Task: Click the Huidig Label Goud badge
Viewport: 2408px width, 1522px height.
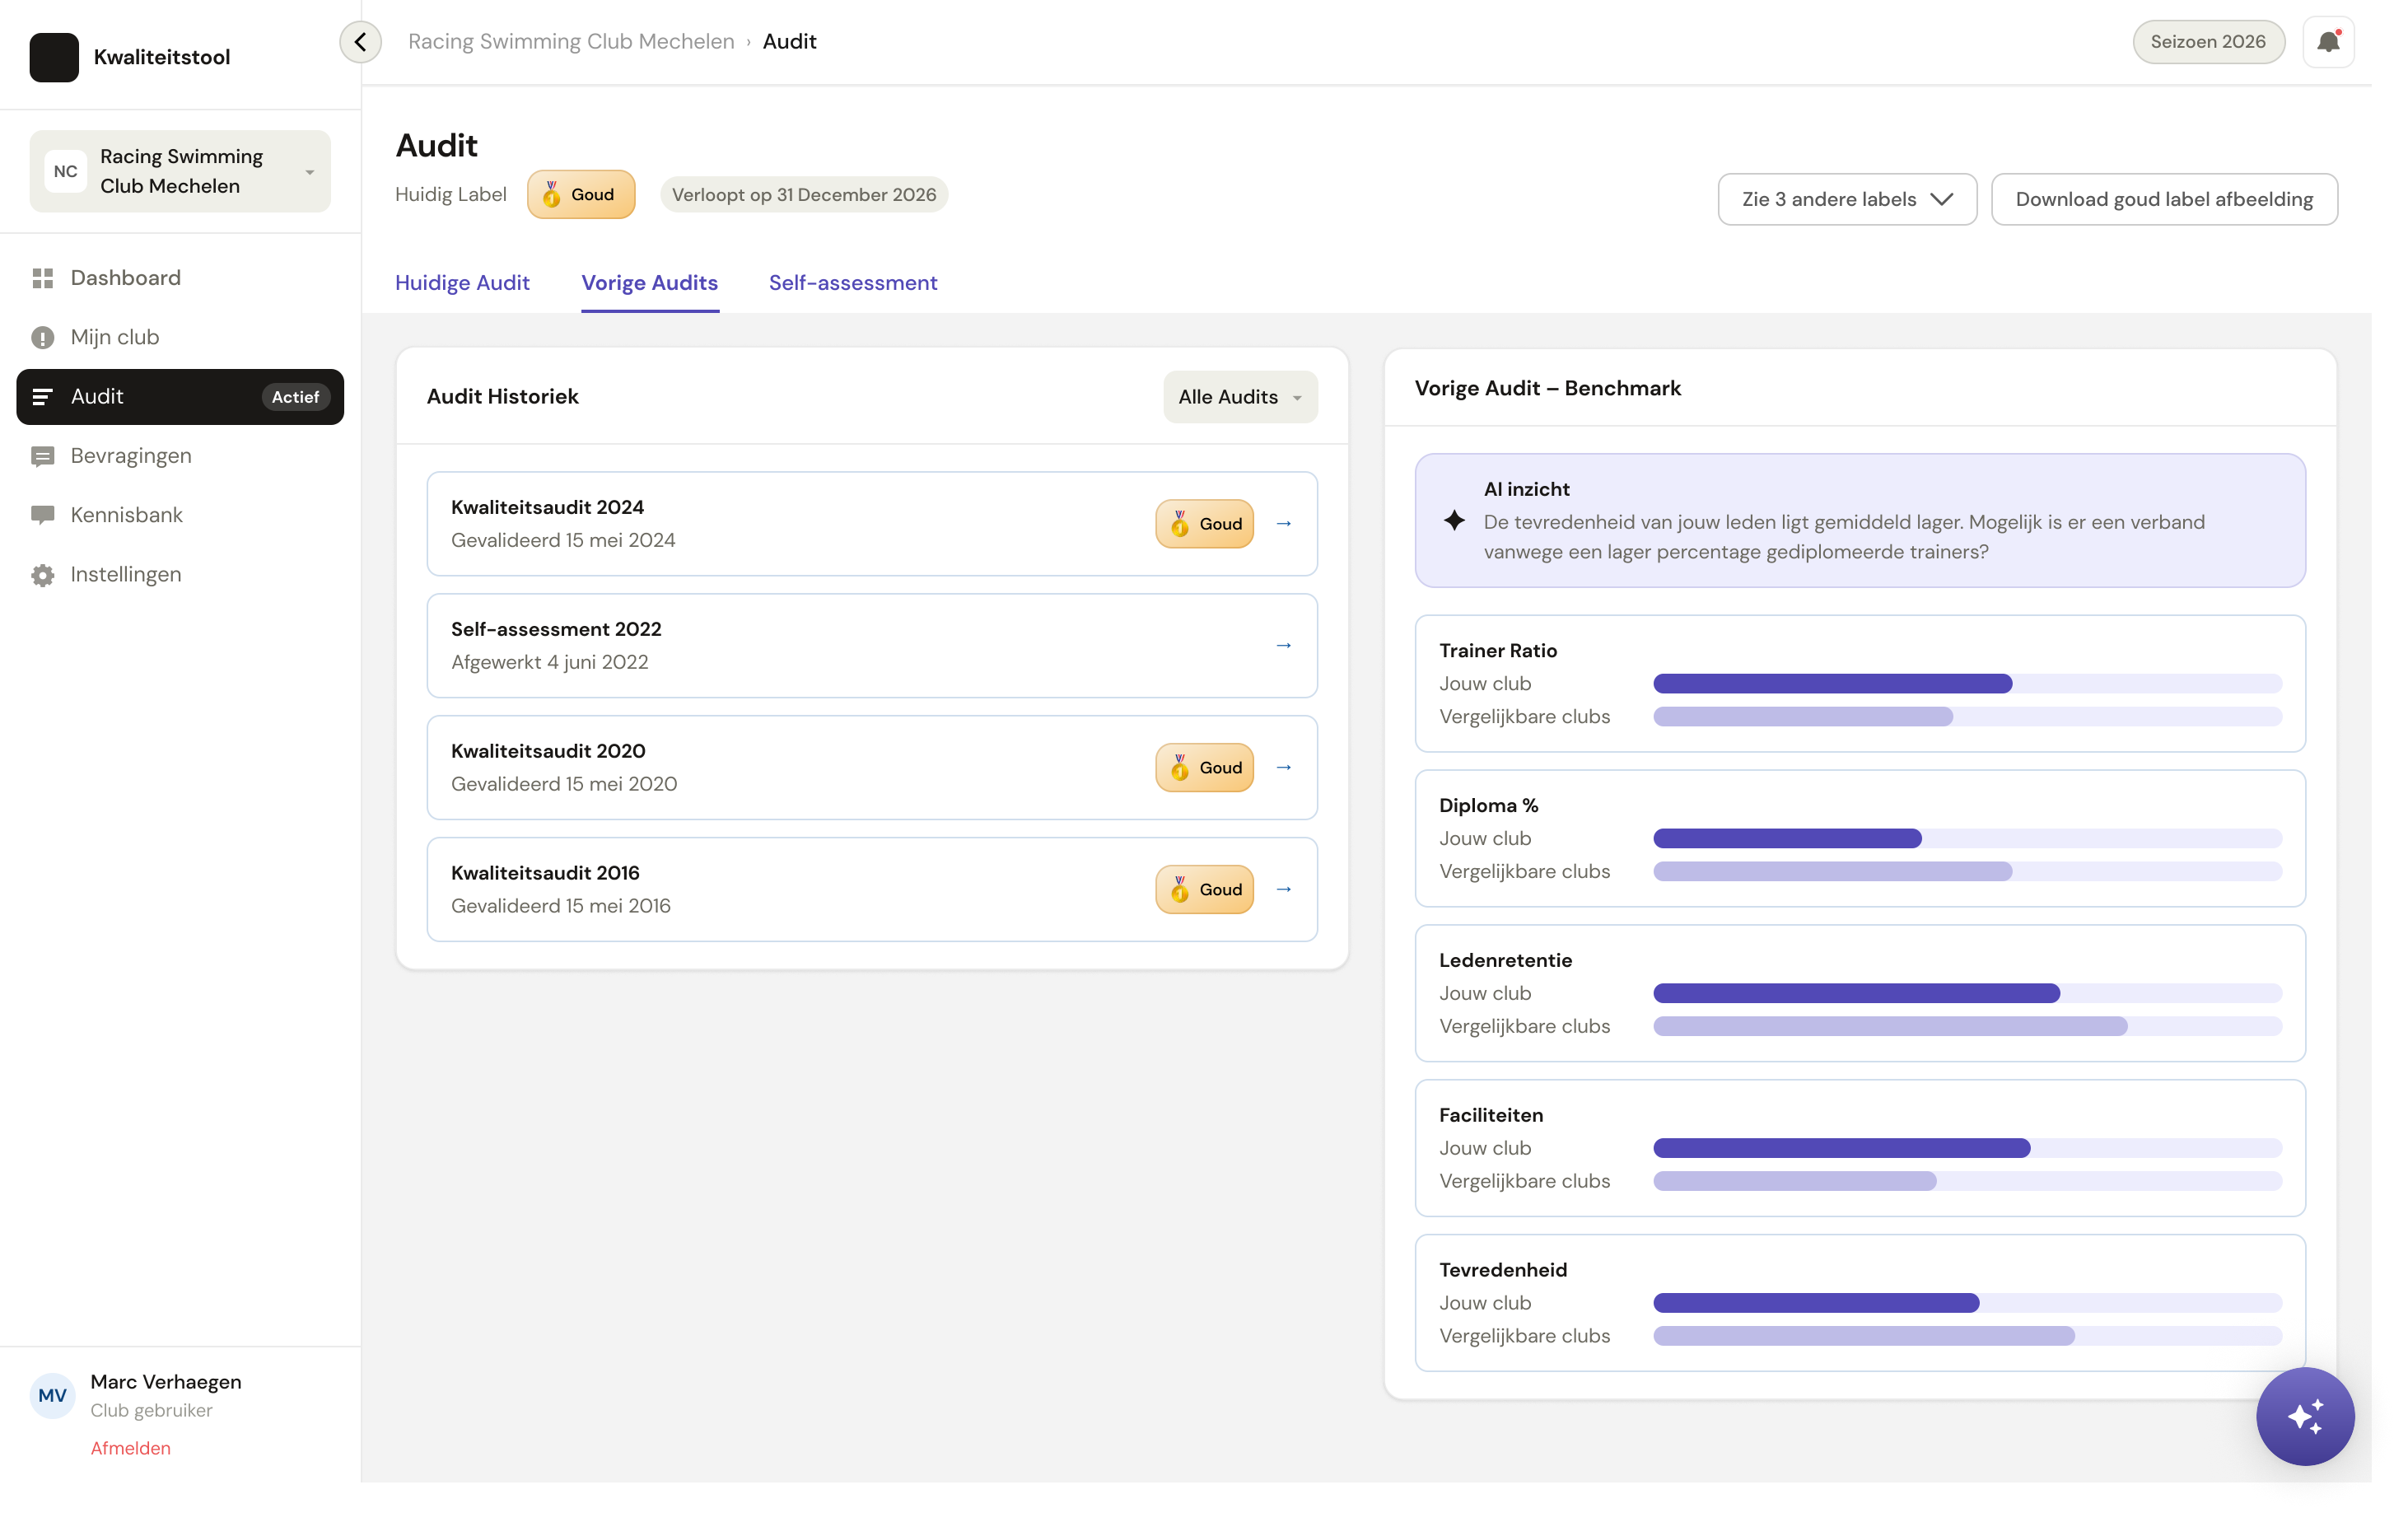Action: (x=580, y=194)
